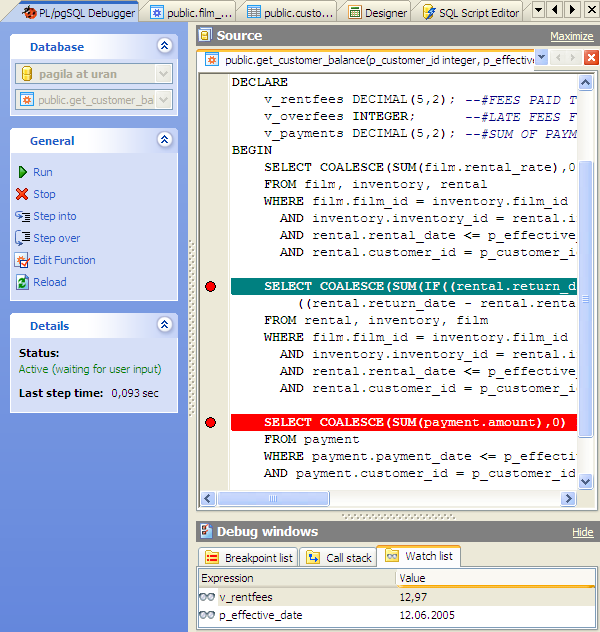Toggle breakpoint on teal SELECT COALESCE line
Viewport: 600px width, 632px height.
tap(210, 287)
